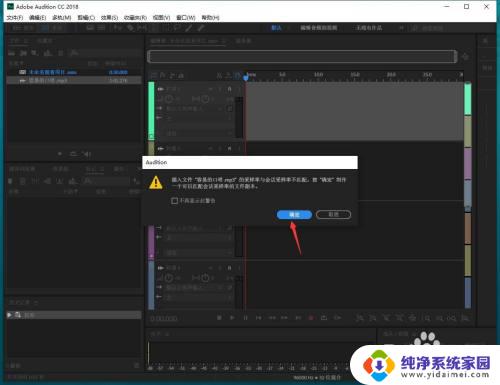Click the Play button in the transport bar
Image resolution: width=500 pixels, height=385 pixels.
click(x=232, y=318)
